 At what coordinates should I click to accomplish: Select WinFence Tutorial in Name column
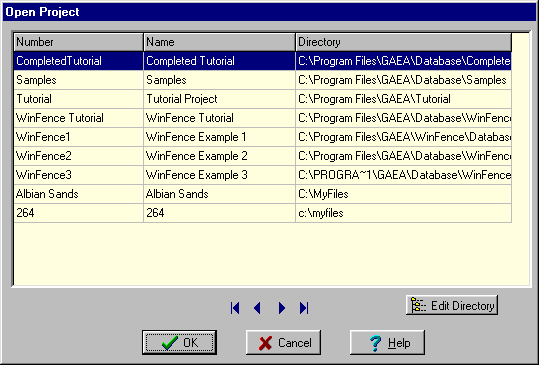click(219, 118)
